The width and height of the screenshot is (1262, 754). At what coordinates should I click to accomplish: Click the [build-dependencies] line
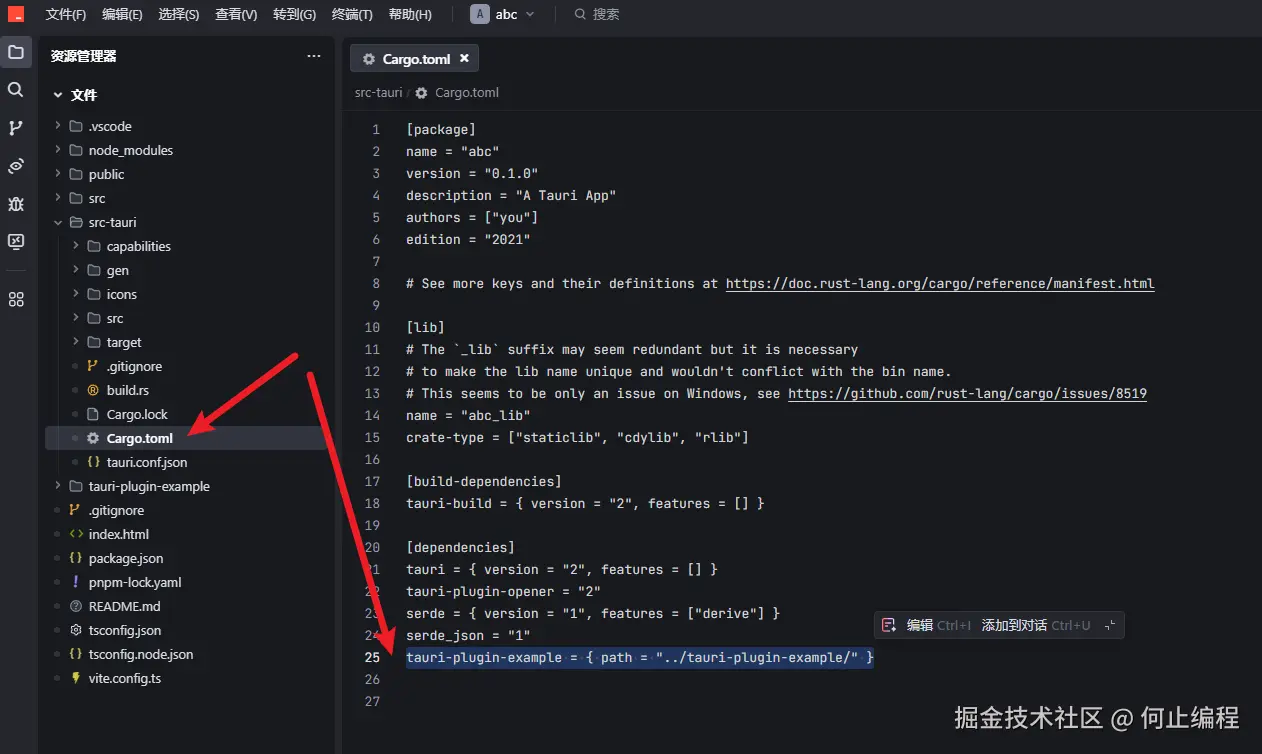point(484,481)
